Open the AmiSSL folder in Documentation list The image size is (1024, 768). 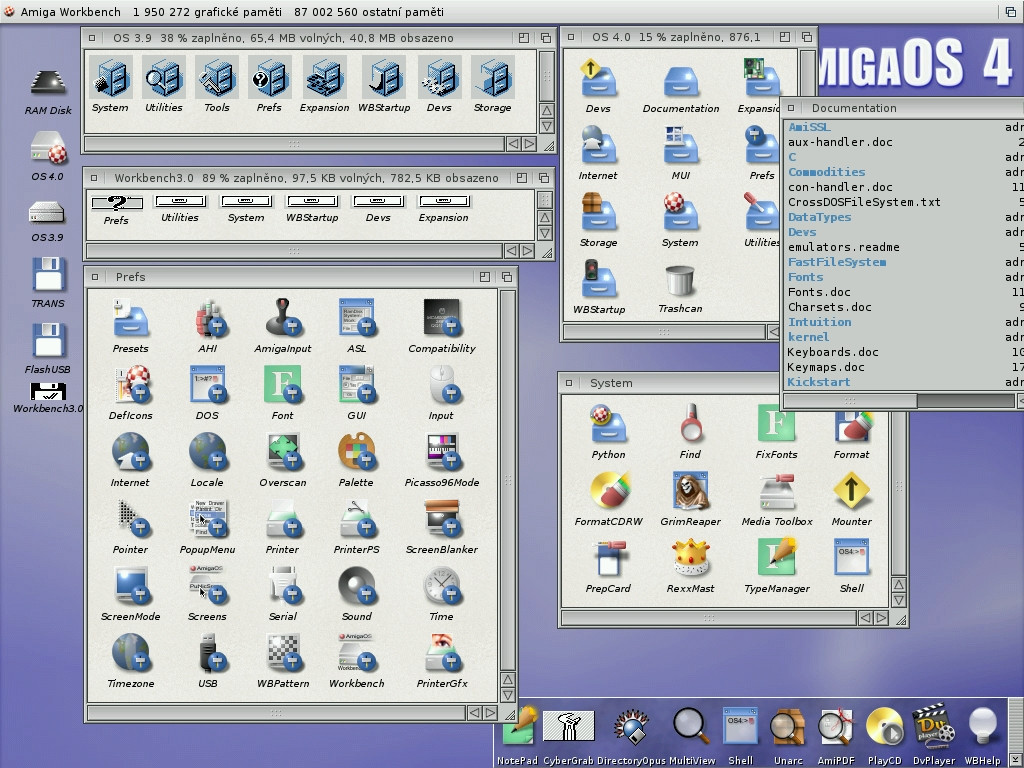point(809,127)
